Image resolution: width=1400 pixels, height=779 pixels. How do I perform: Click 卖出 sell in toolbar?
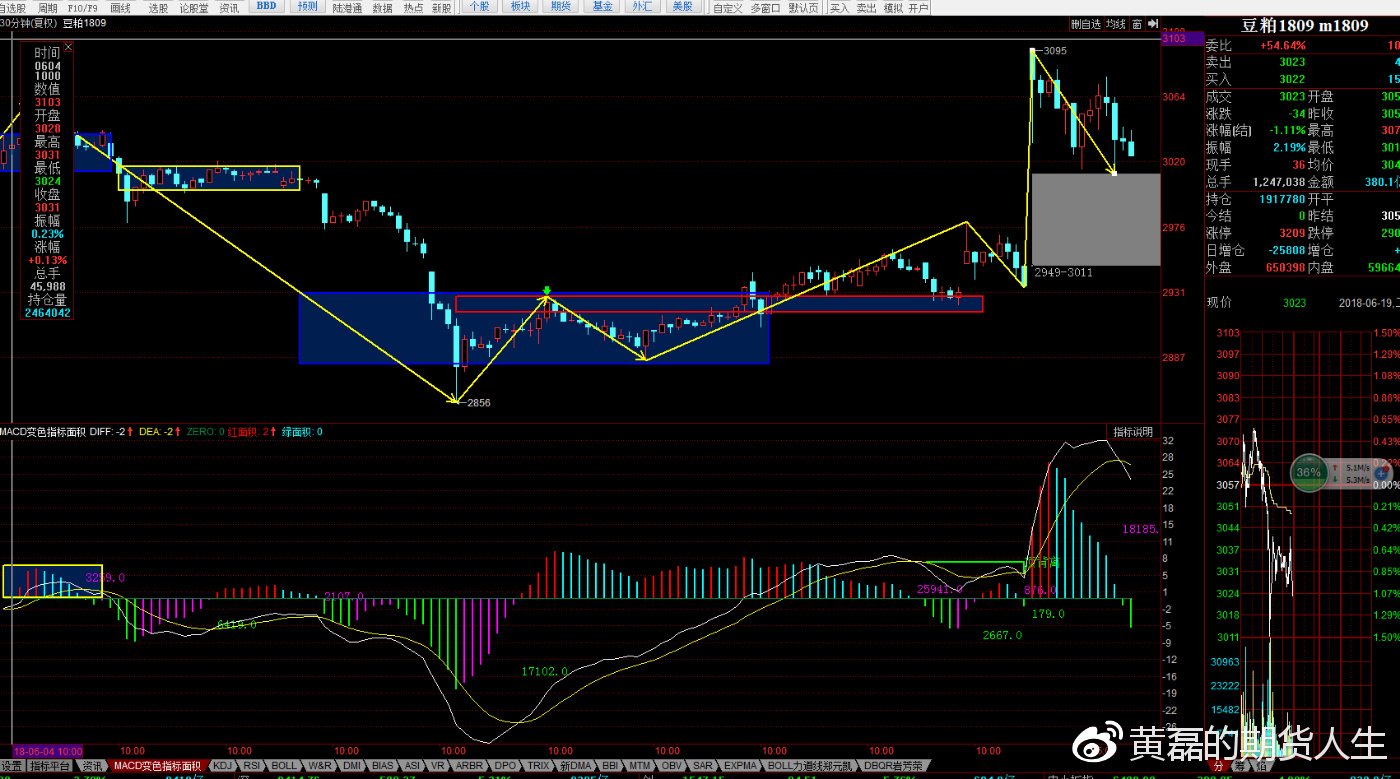coord(866,7)
